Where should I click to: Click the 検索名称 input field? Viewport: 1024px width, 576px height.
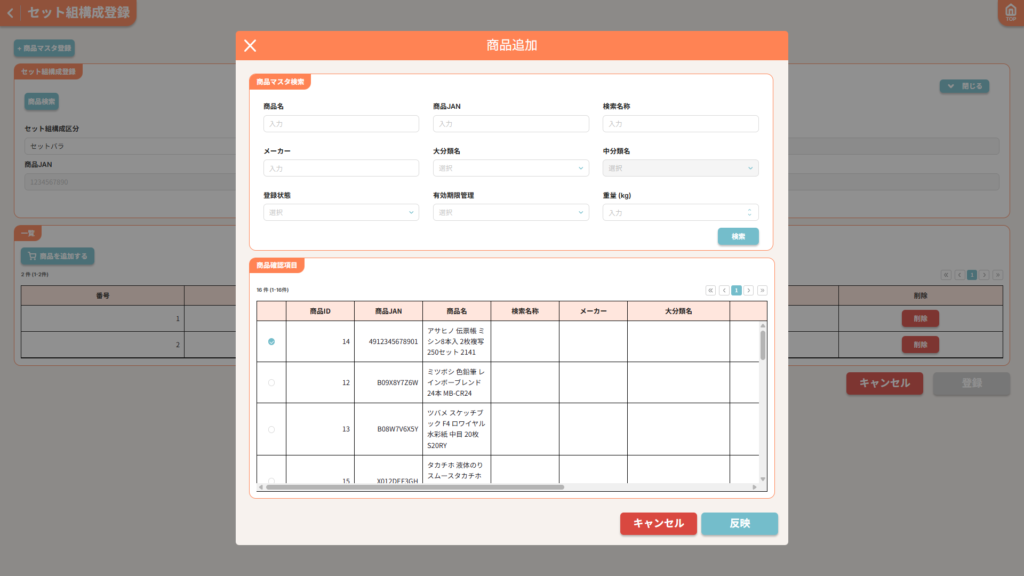pyautogui.click(x=680, y=123)
